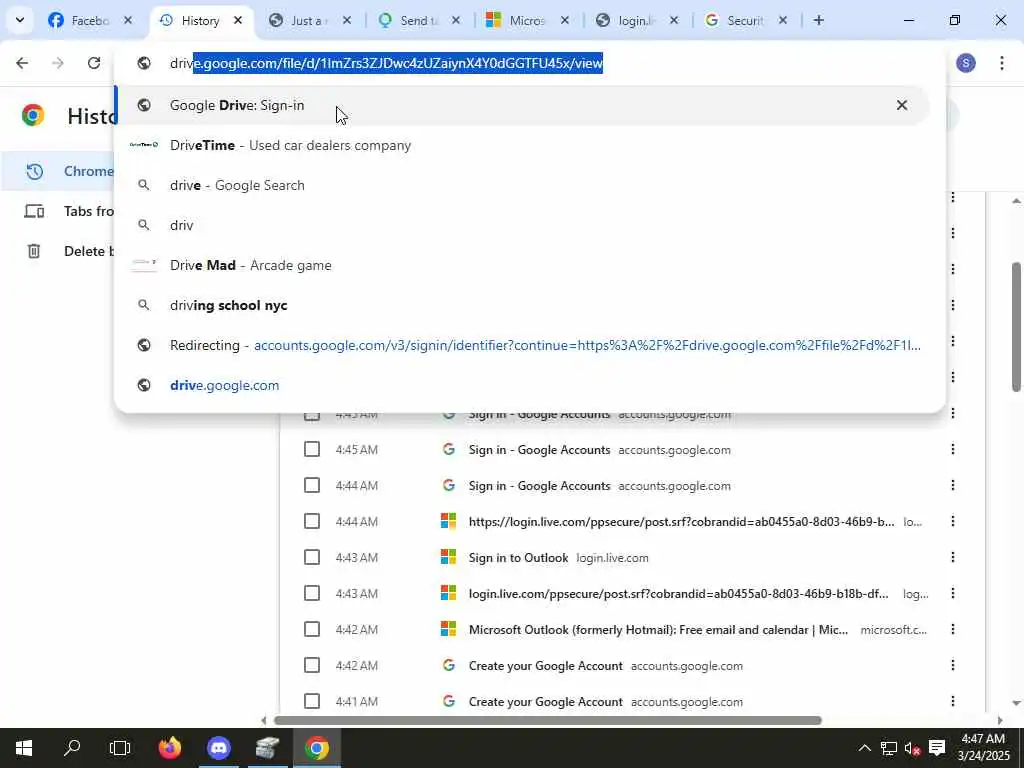
Task: Check the first 4:45 AM Sign in entry
Action: pyautogui.click(x=312, y=449)
